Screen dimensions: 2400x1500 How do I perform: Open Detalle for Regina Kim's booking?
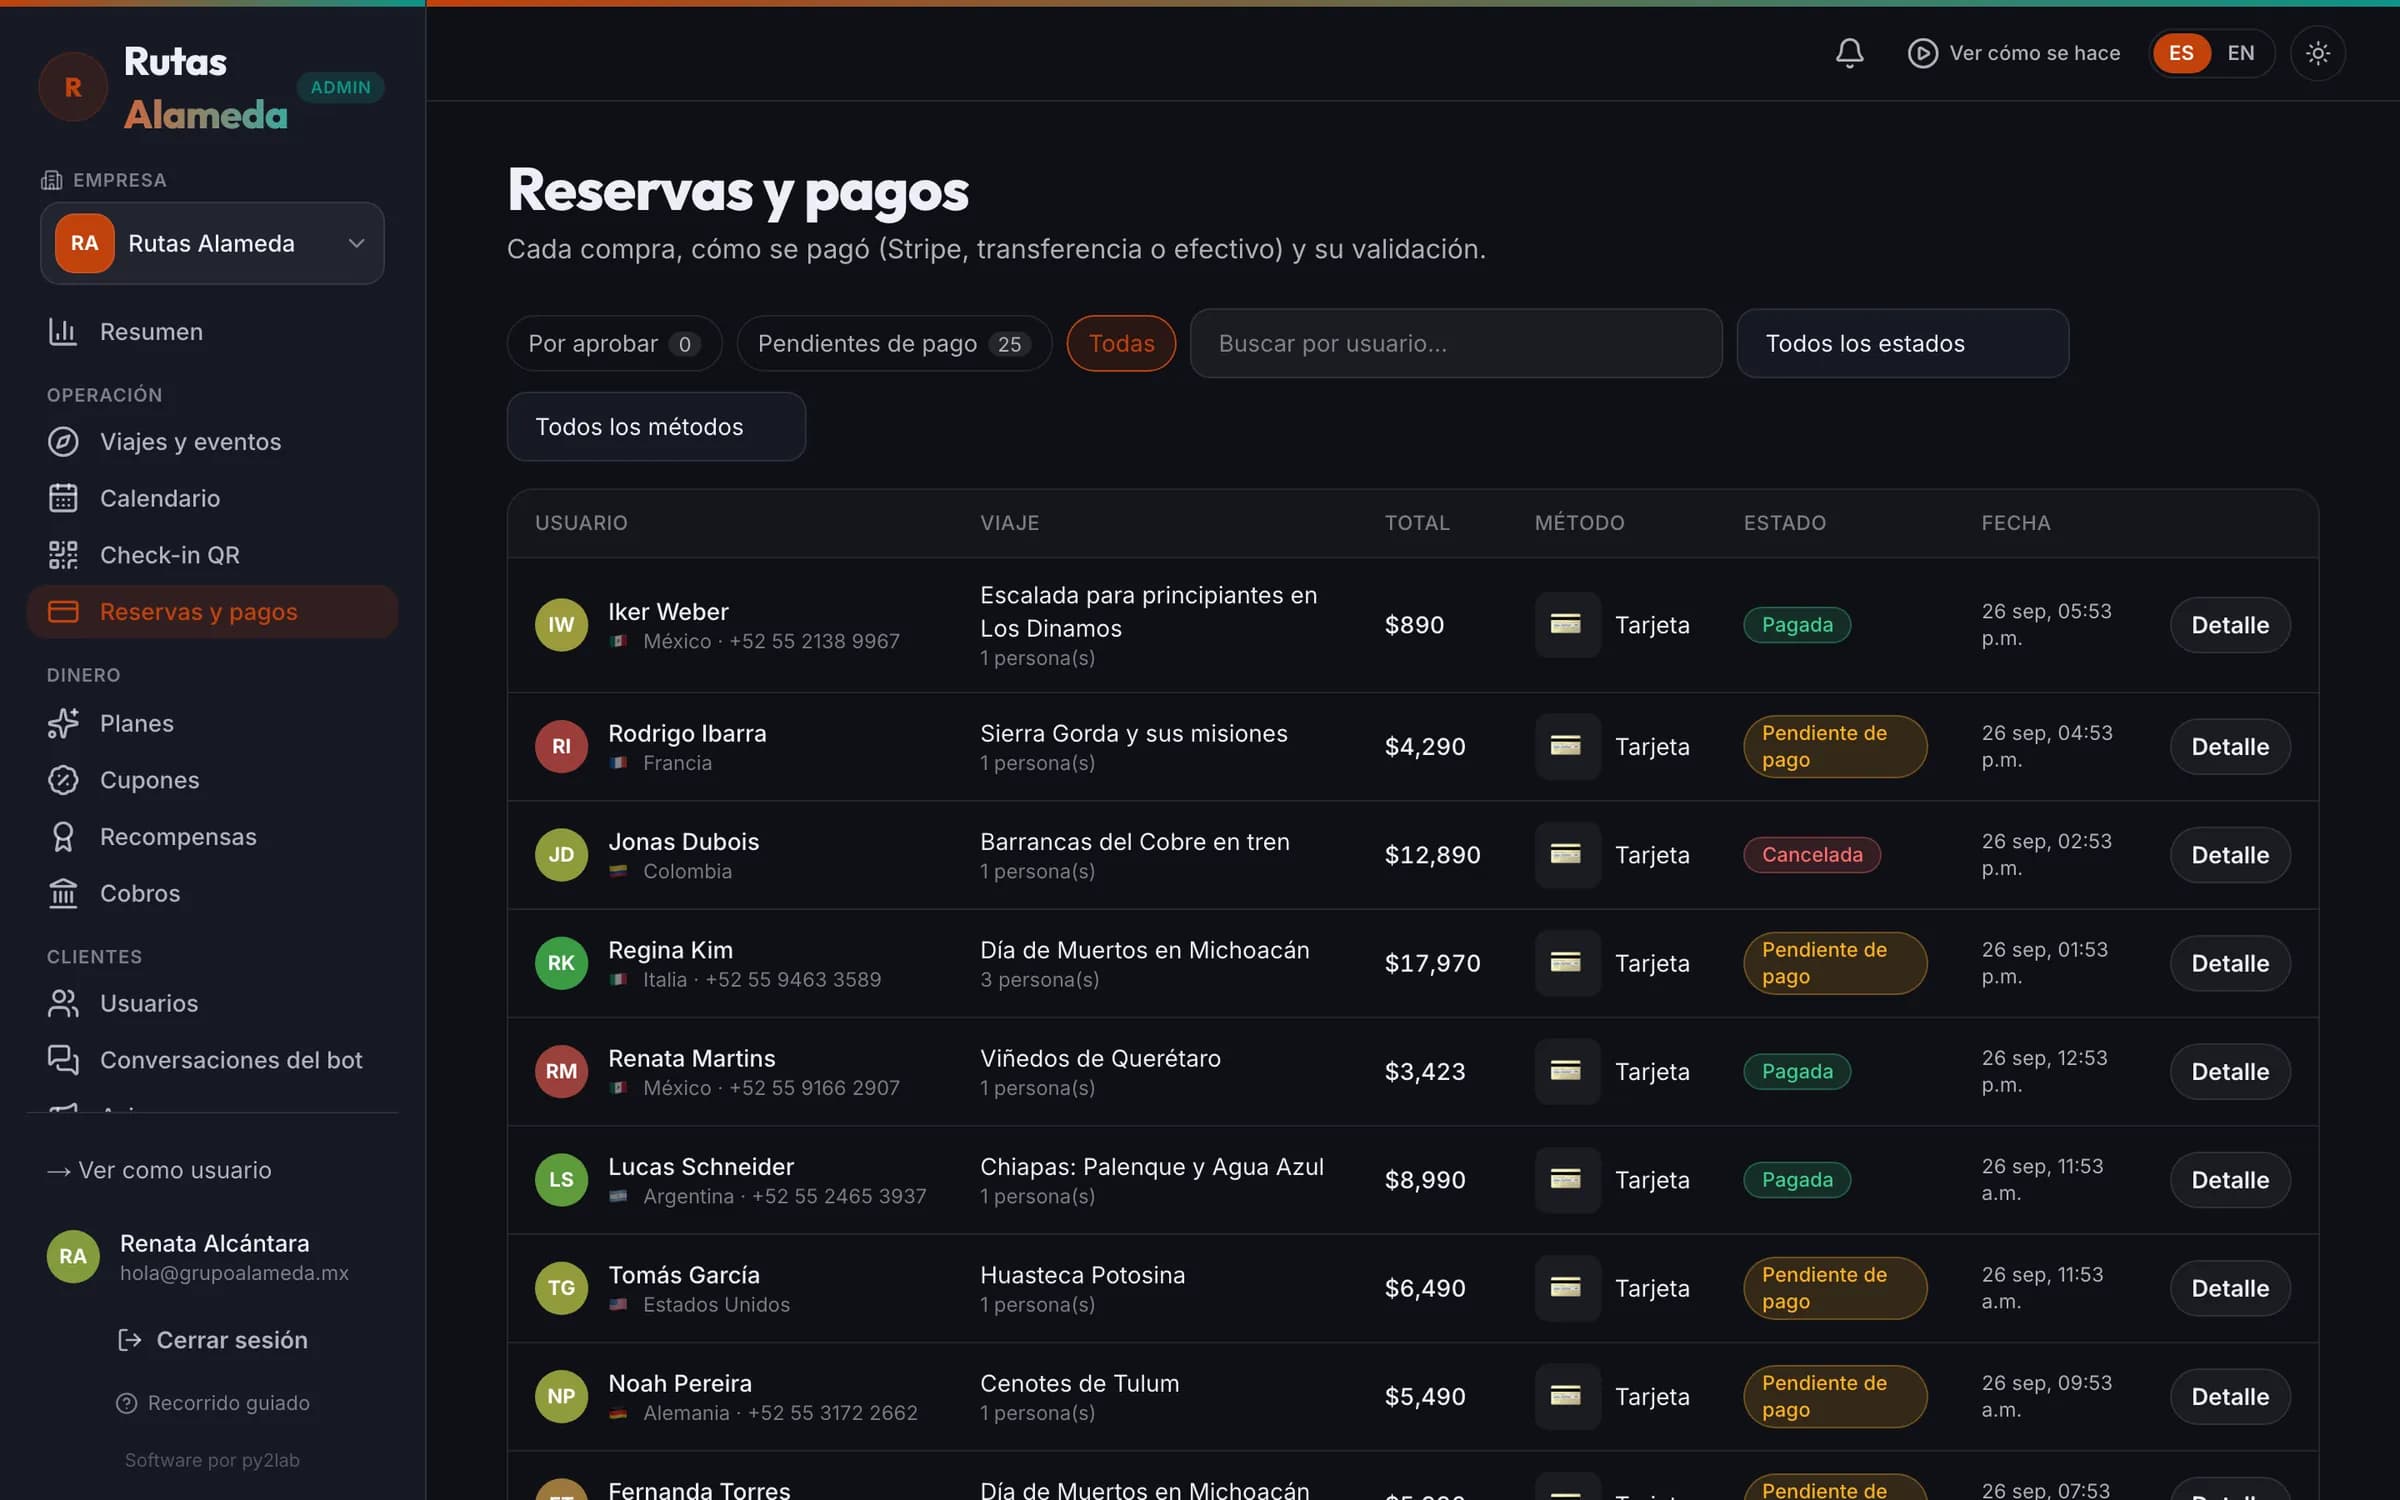click(x=2229, y=964)
